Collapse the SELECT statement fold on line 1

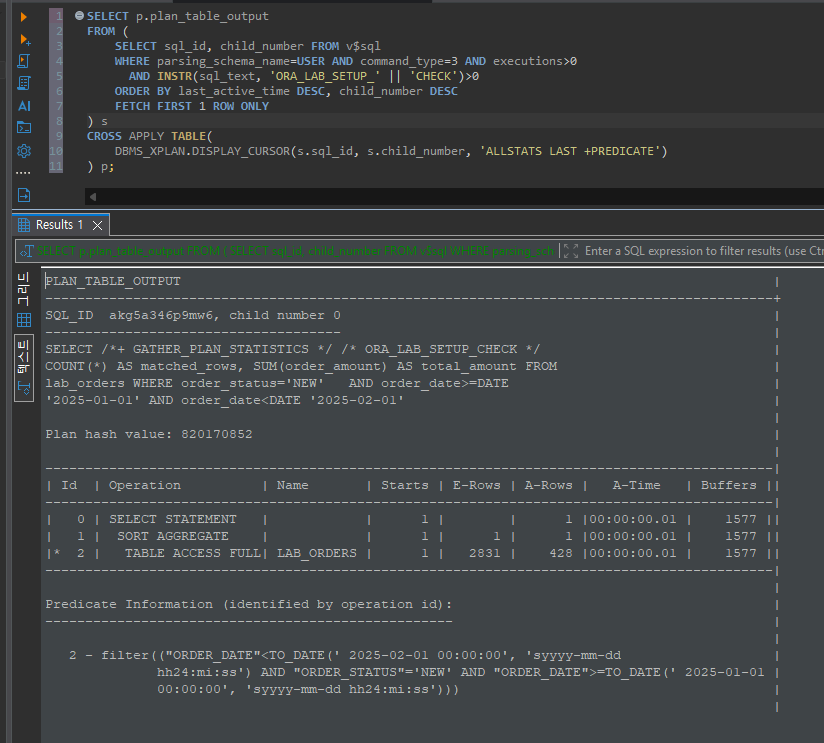(x=79, y=16)
